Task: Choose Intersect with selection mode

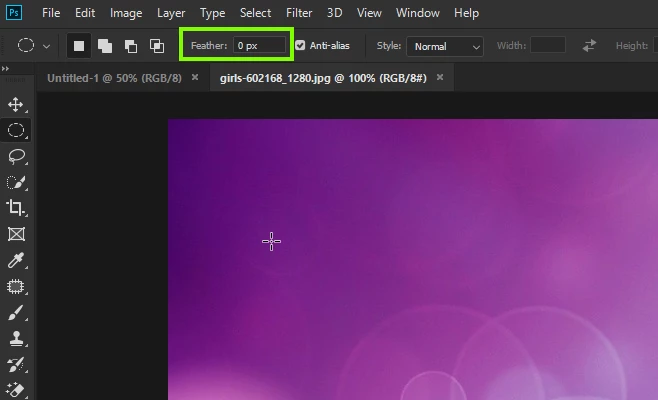Action: coord(157,46)
